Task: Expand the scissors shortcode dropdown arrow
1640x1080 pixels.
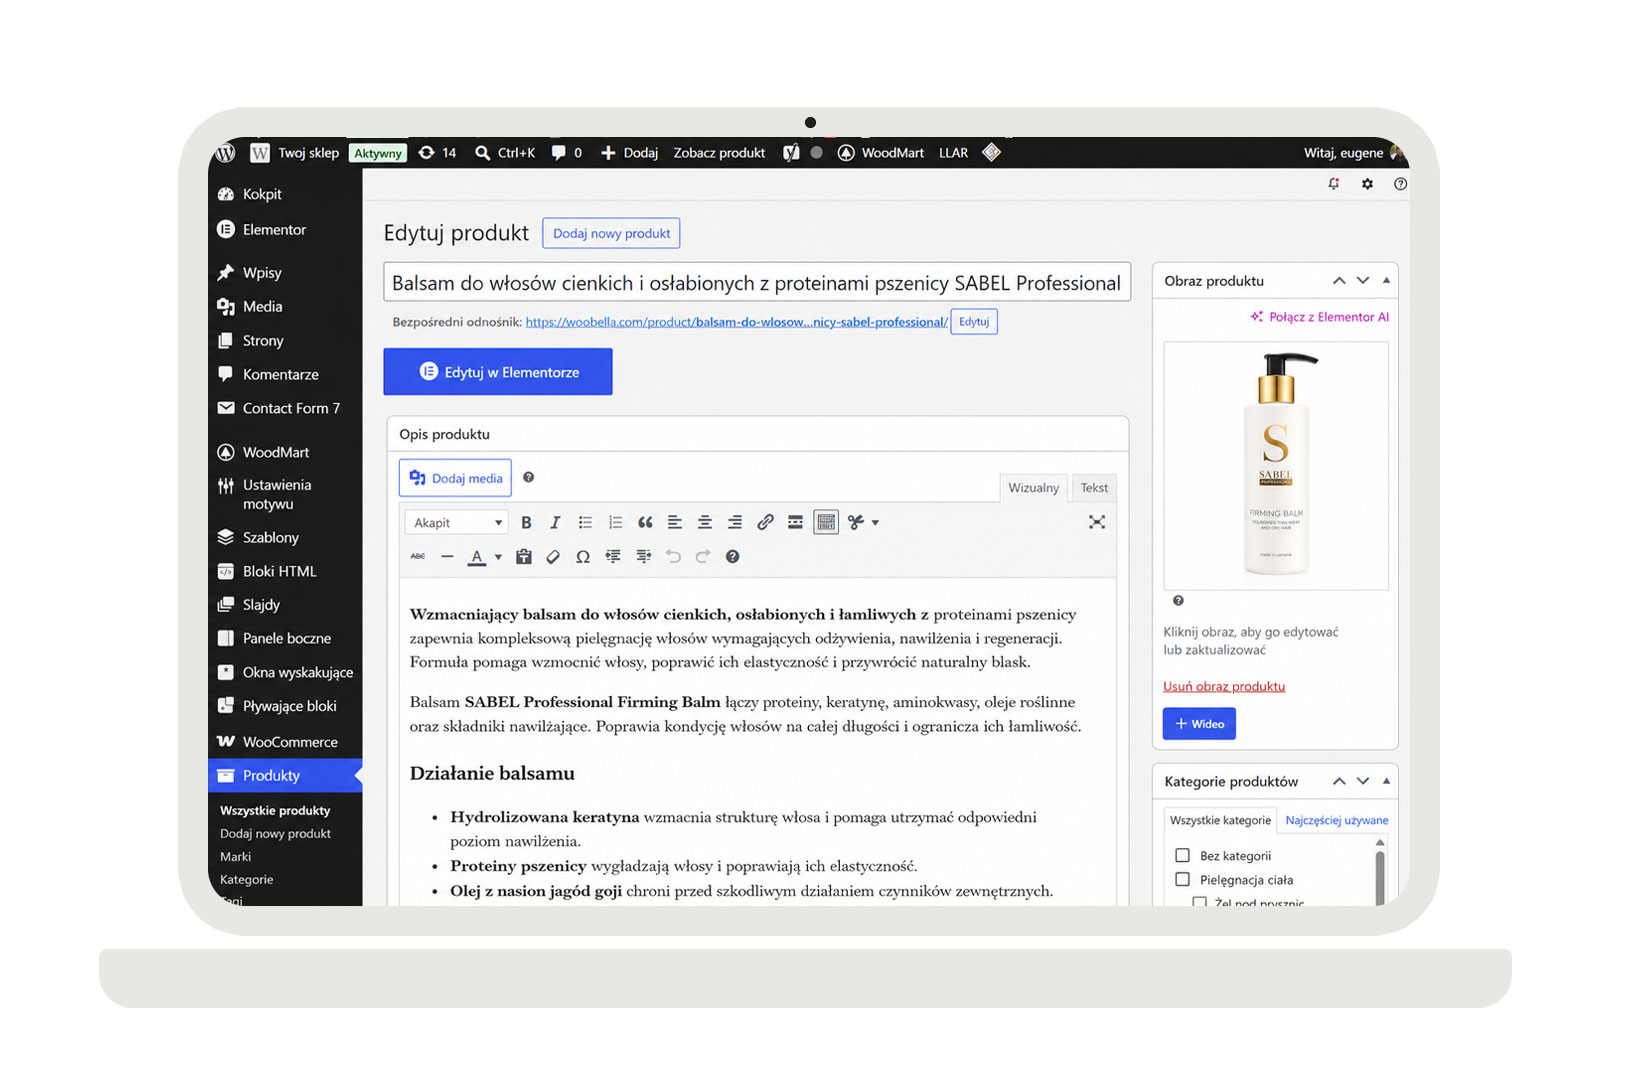Action: point(875,522)
